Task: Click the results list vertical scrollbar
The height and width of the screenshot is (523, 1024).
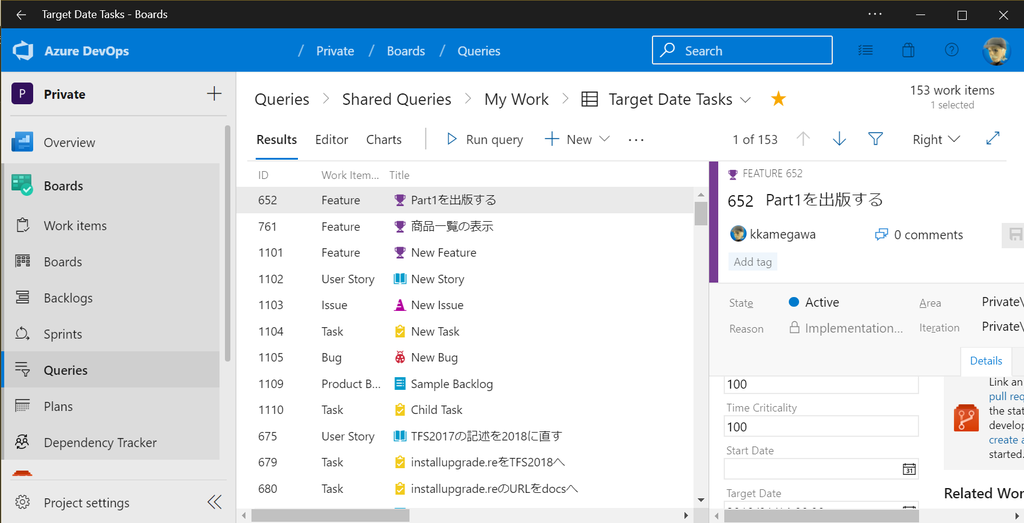Action: pyautogui.click(x=701, y=213)
